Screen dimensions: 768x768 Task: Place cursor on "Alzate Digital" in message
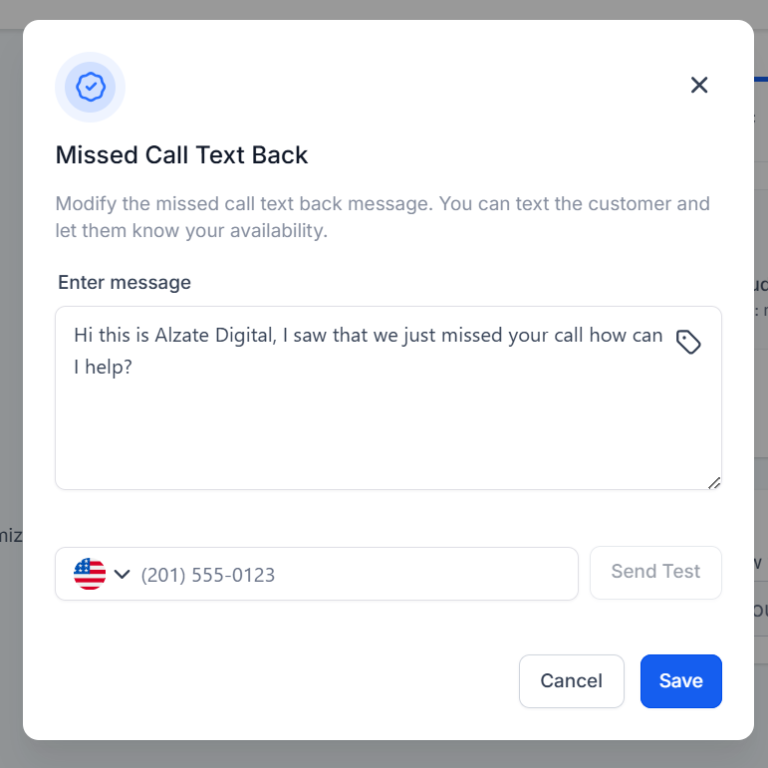[216, 336]
